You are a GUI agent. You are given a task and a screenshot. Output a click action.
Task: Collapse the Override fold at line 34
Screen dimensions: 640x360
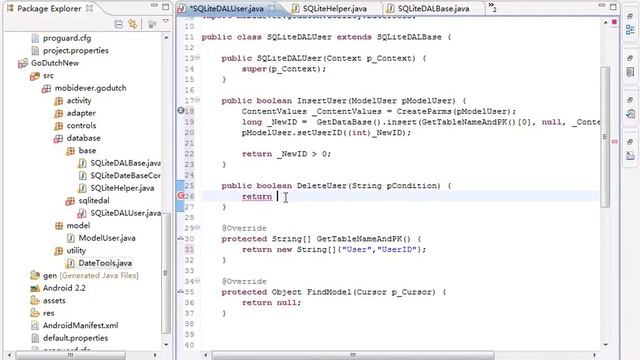pyautogui.click(x=198, y=280)
